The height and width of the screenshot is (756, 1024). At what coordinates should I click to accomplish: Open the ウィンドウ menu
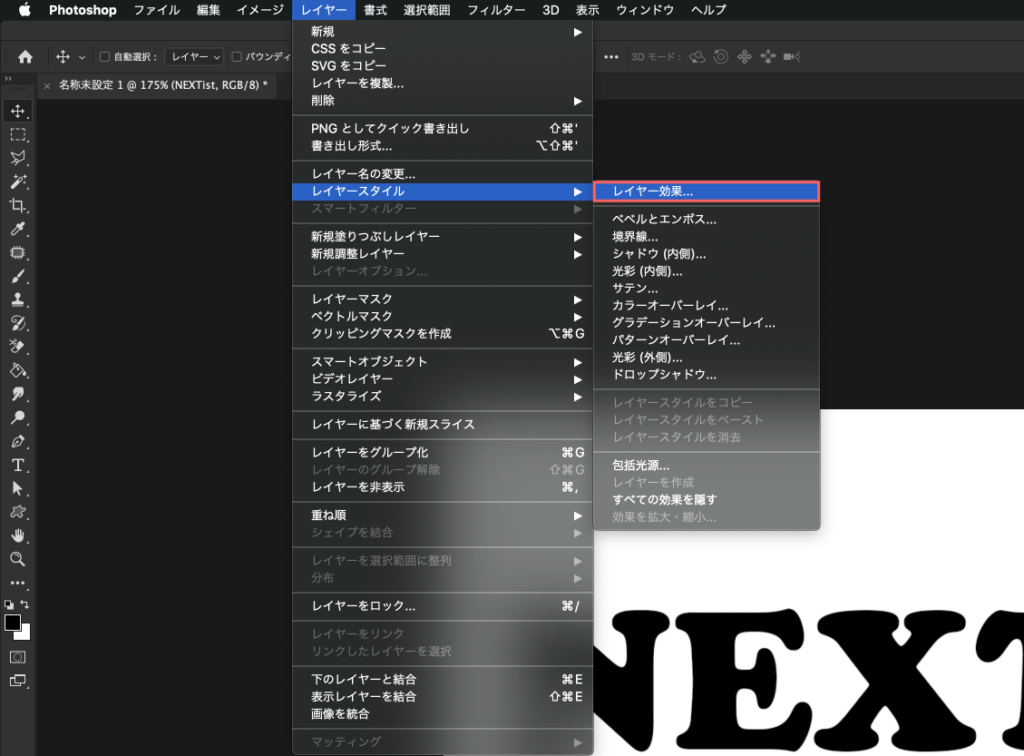point(645,10)
